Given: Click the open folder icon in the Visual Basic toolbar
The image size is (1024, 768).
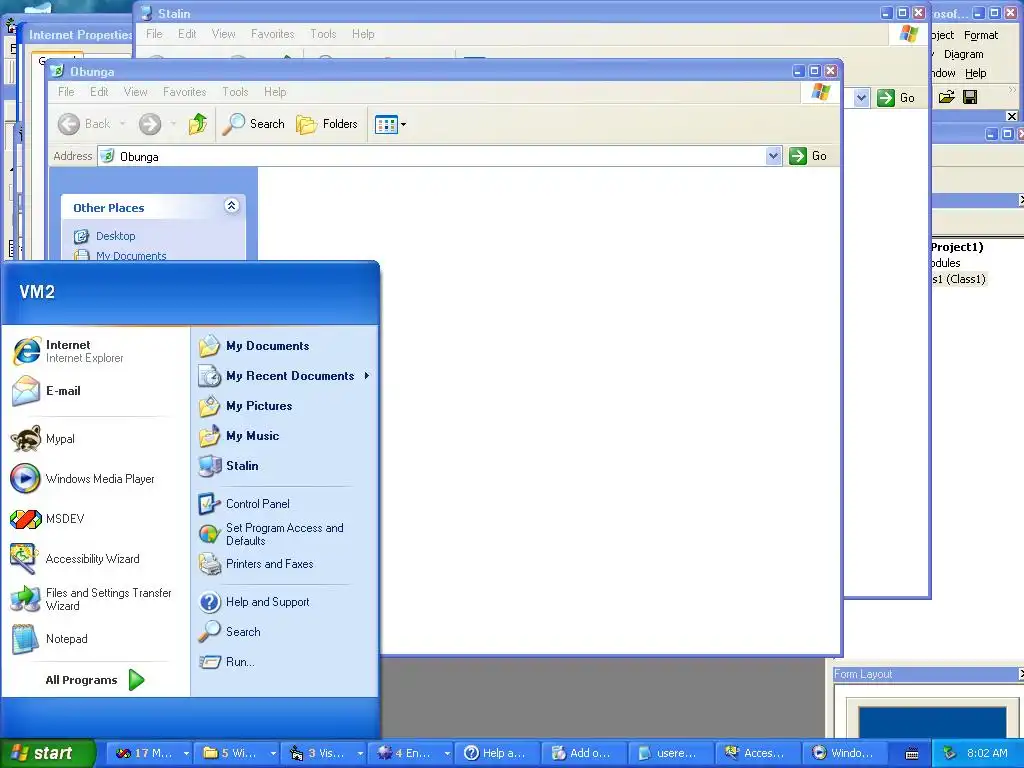Looking at the screenshot, I should [x=947, y=97].
